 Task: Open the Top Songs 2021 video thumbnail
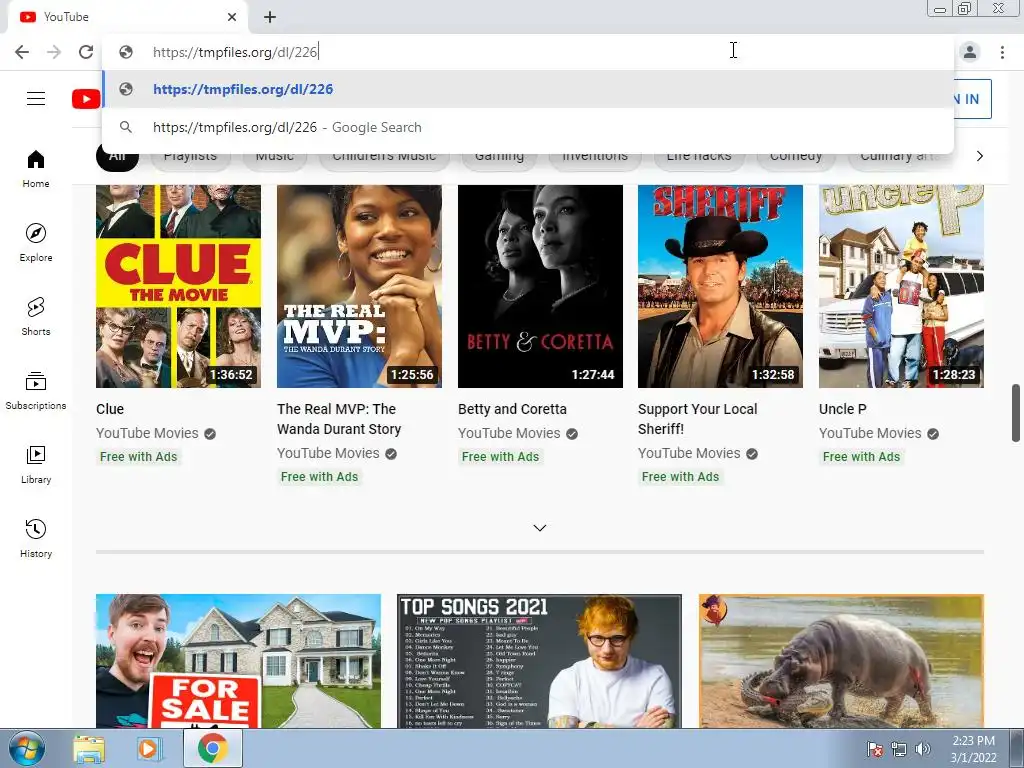coord(539,661)
